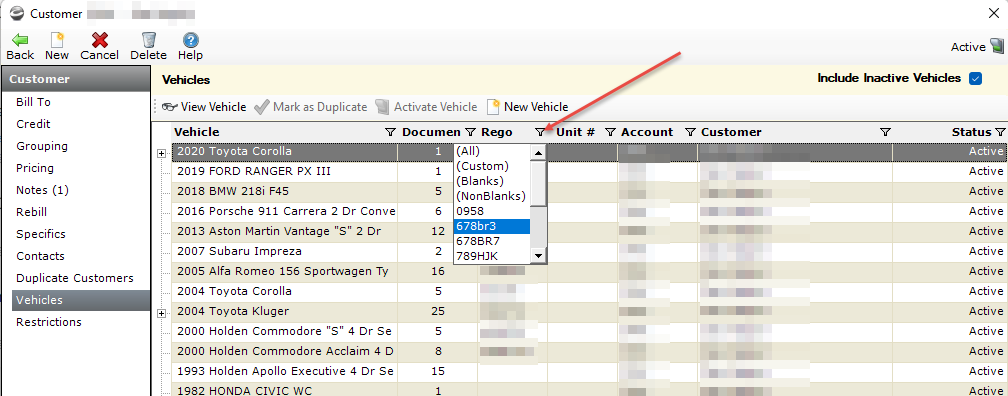This screenshot has height=396, width=1008.
Task: Click the Active status icon at top right
Action: click(x=996, y=46)
